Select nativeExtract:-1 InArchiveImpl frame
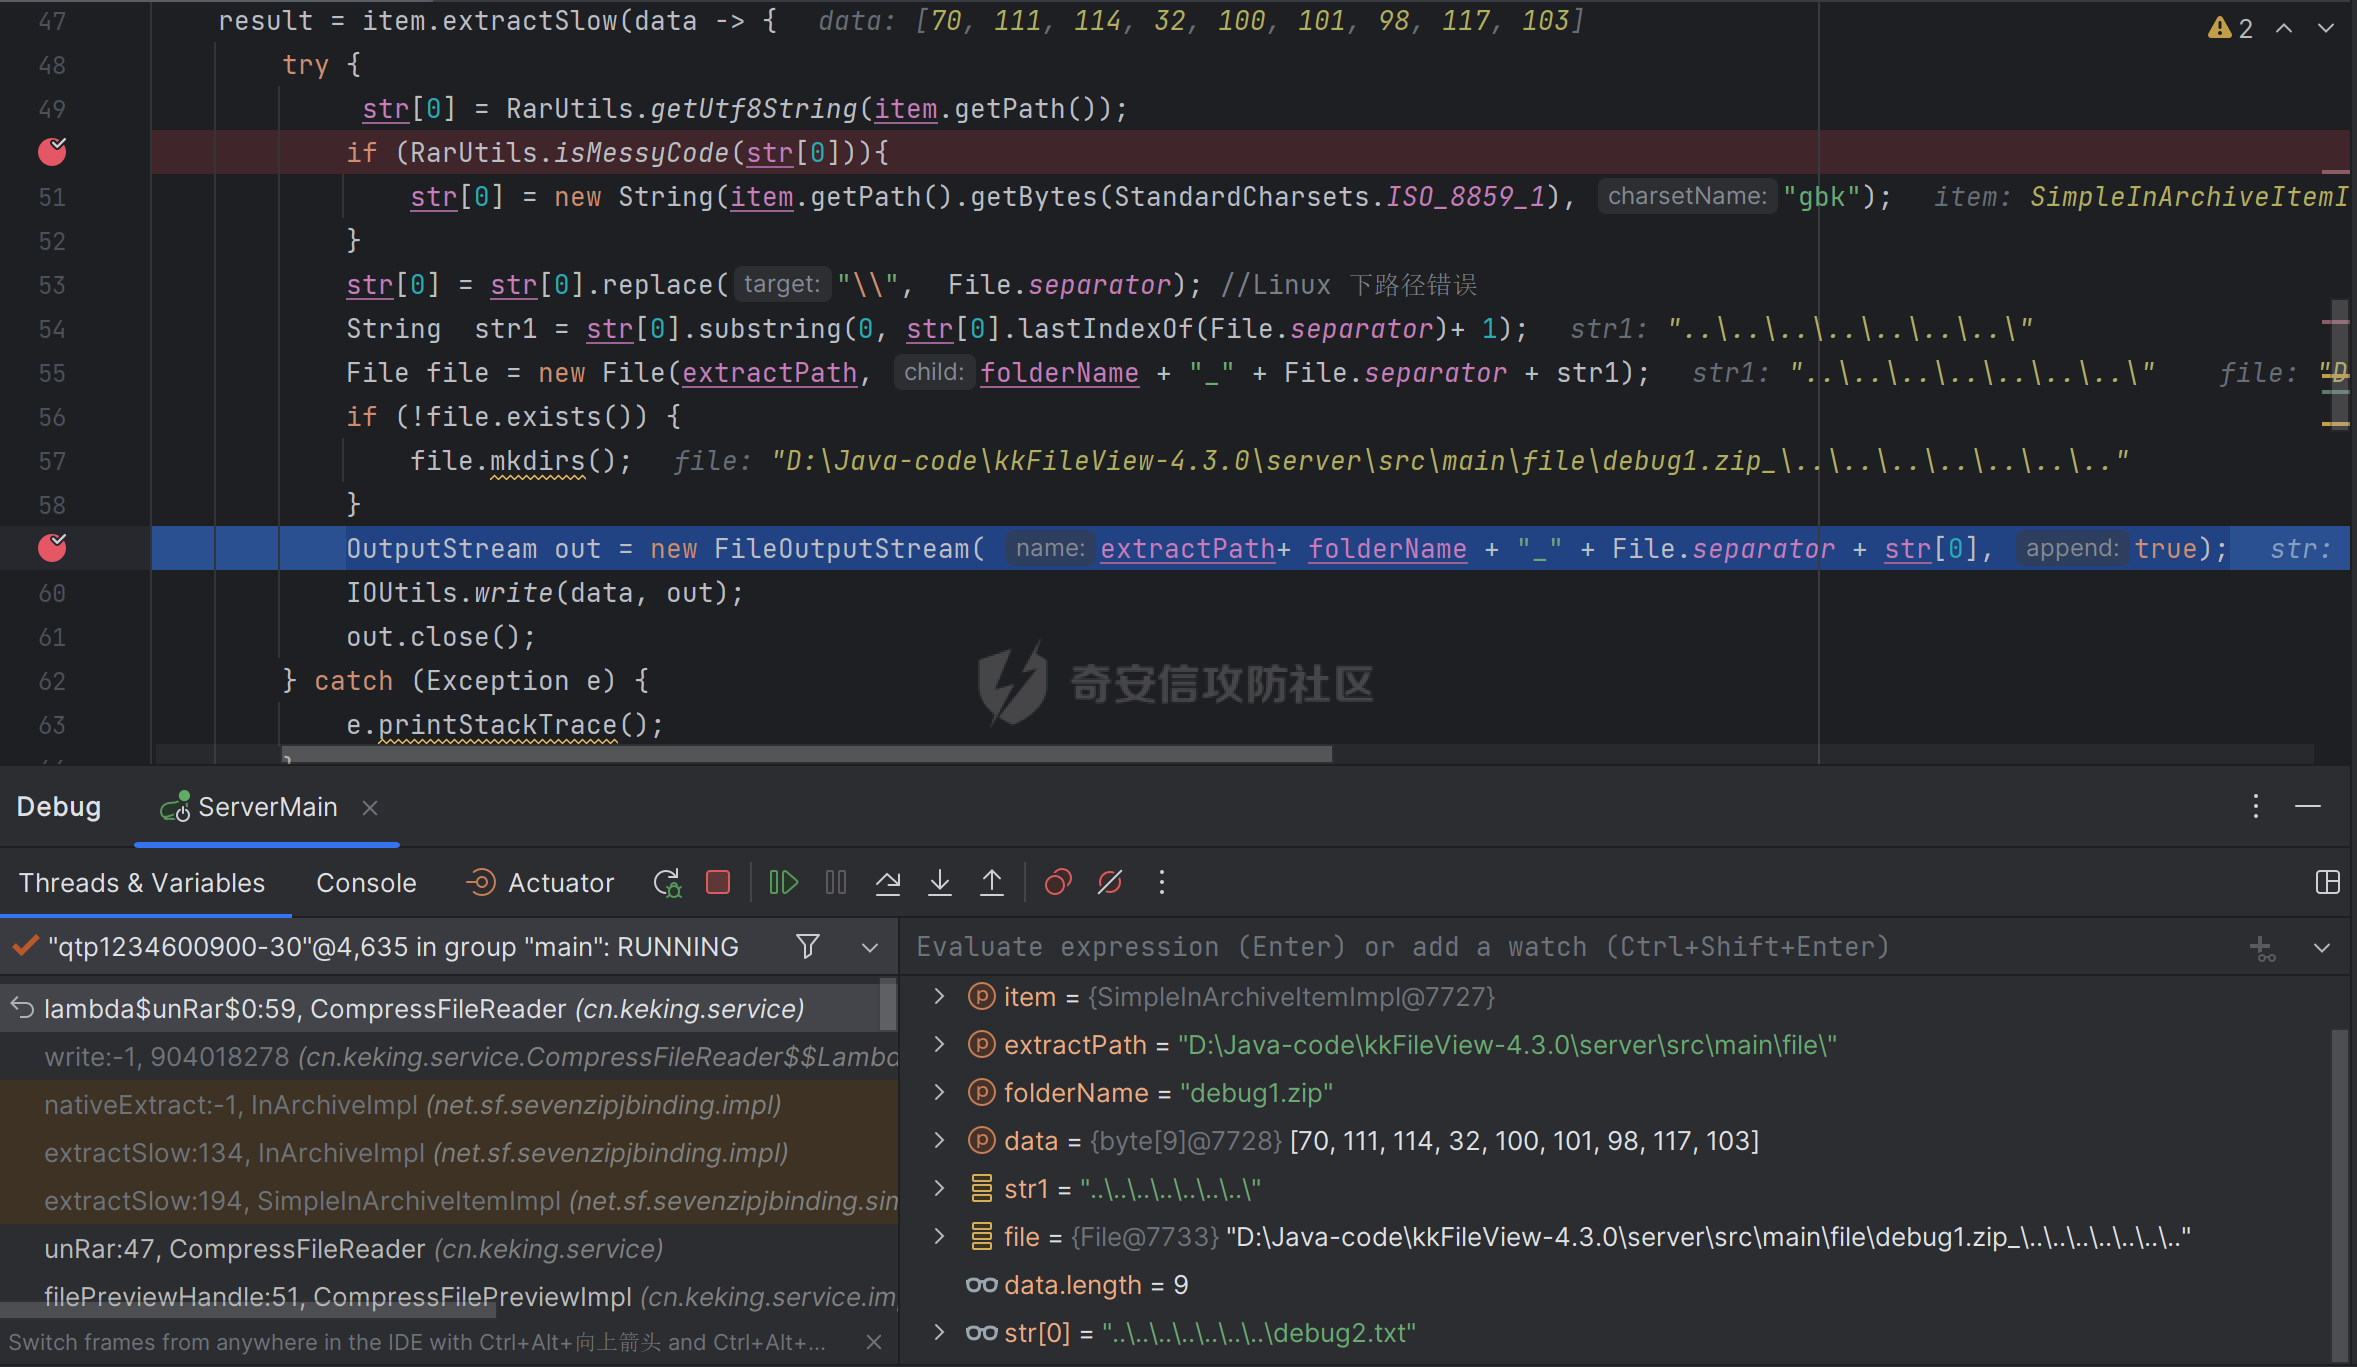The image size is (2357, 1367). click(x=448, y=1105)
